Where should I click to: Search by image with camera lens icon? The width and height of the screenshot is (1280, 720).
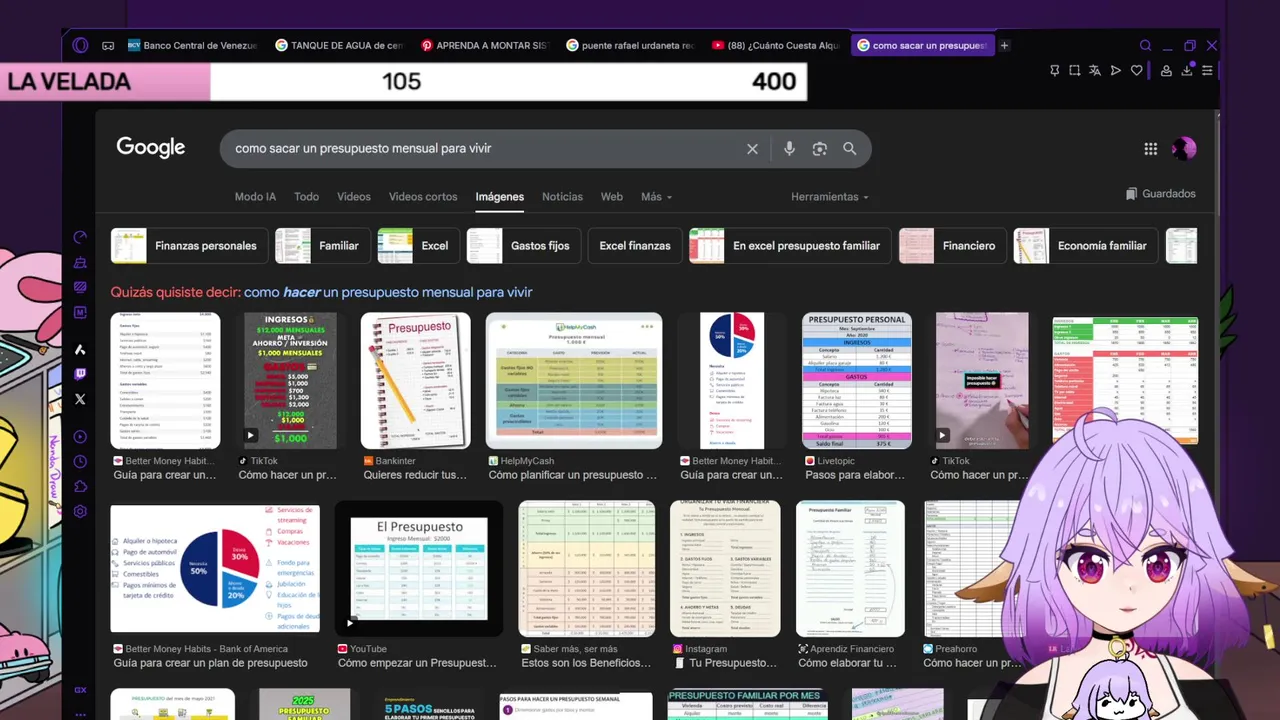(x=819, y=149)
